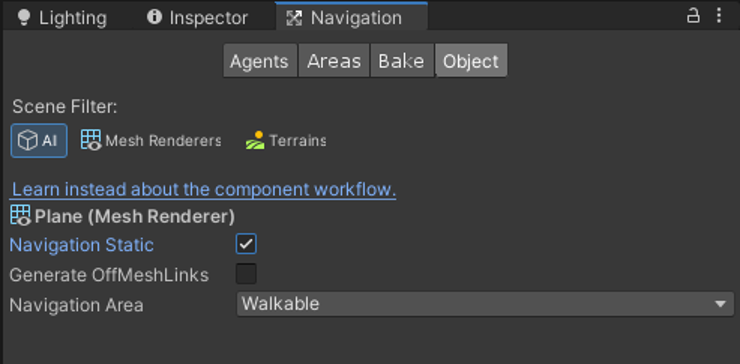
Task: Uncheck the Navigation Static checkbox
Action: coord(246,244)
